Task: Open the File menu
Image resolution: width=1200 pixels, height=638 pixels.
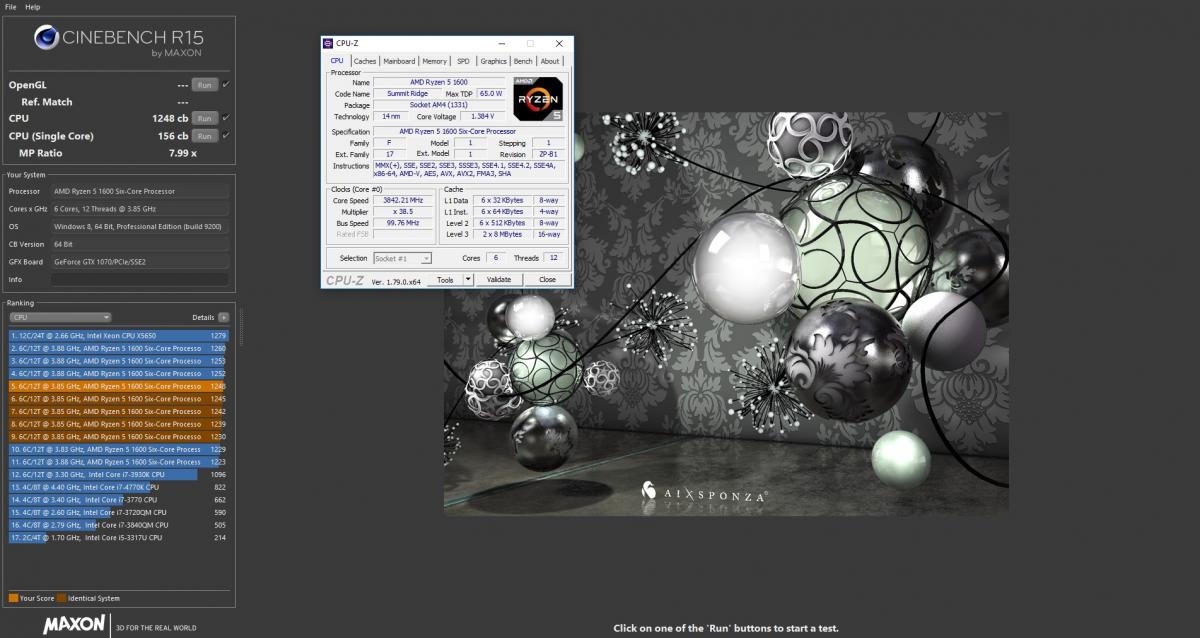Action: 11,7
